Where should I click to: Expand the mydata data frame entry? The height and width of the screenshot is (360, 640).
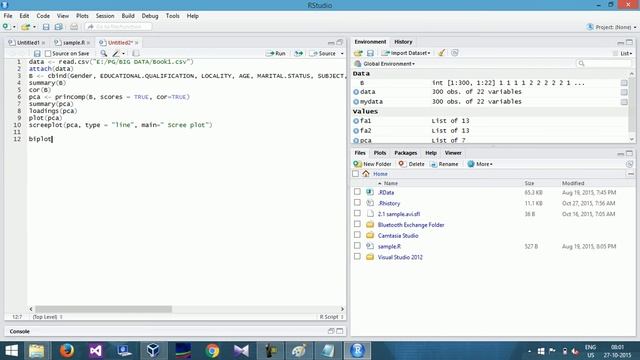tap(356, 102)
